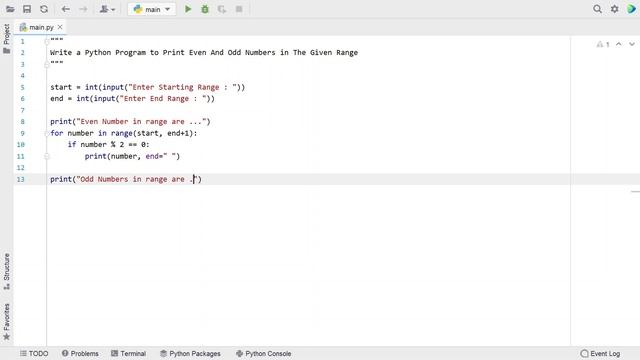640x360 pixels.
Task: Click the error stripe mark on right scrollbar
Action: click(635, 191)
